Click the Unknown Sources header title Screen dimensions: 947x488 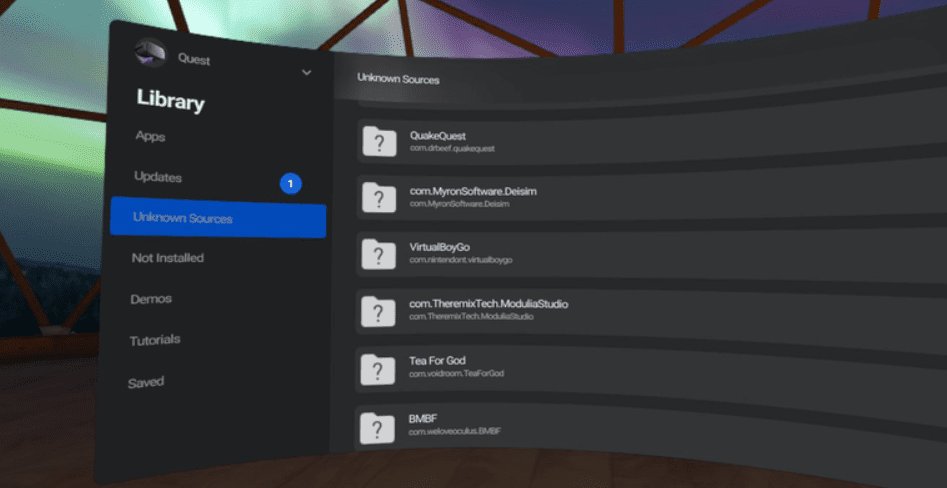398,79
